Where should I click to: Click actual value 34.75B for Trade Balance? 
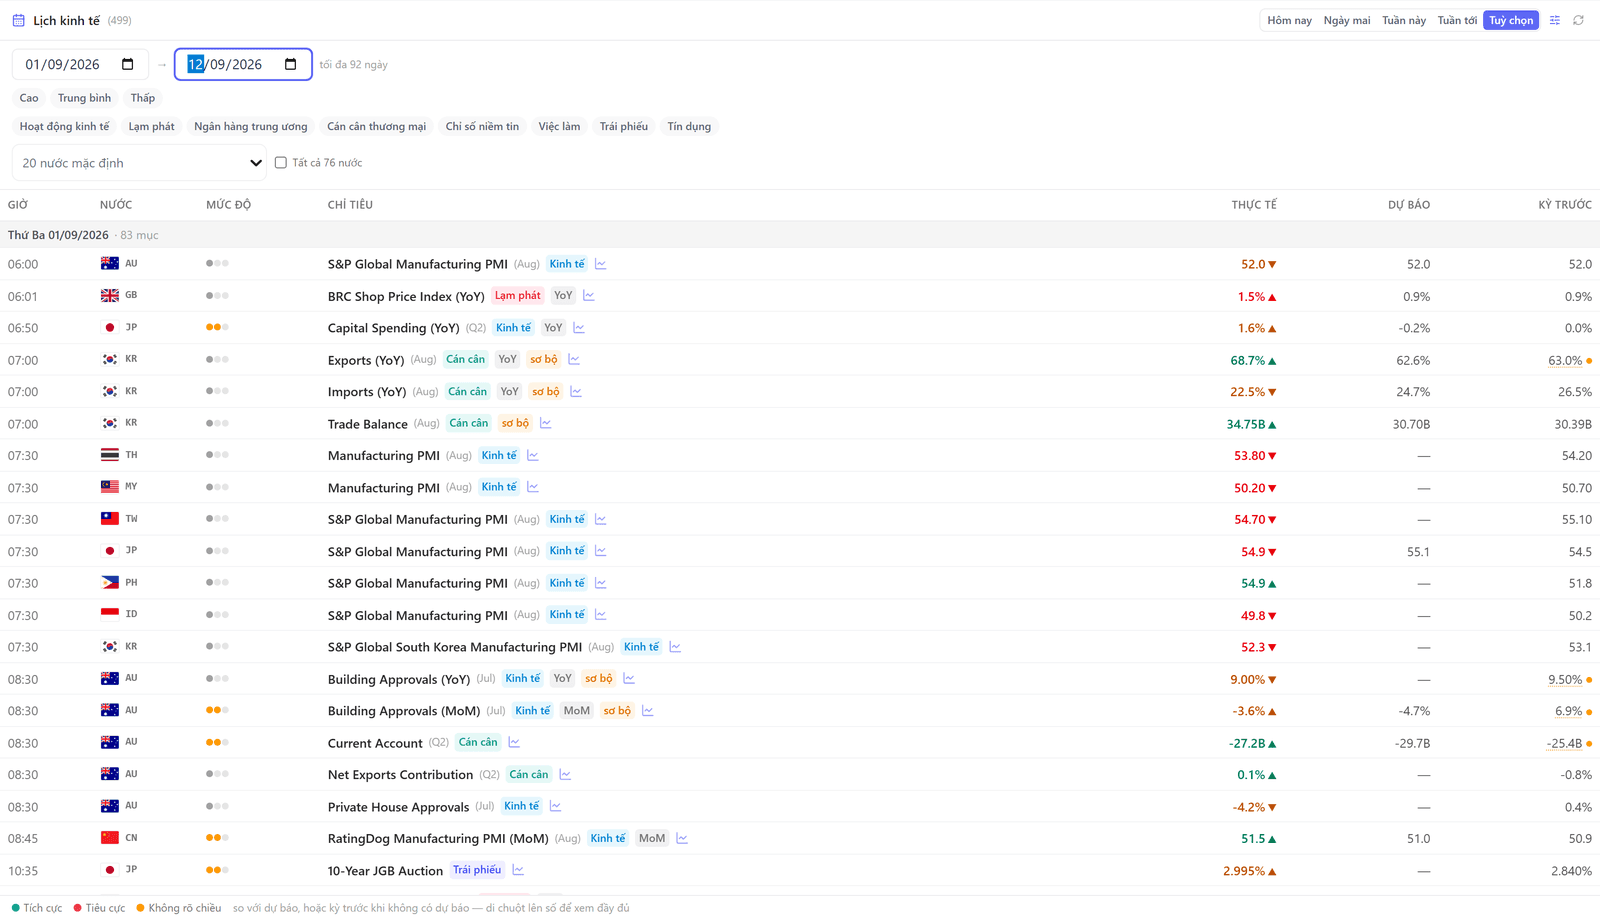click(1246, 424)
